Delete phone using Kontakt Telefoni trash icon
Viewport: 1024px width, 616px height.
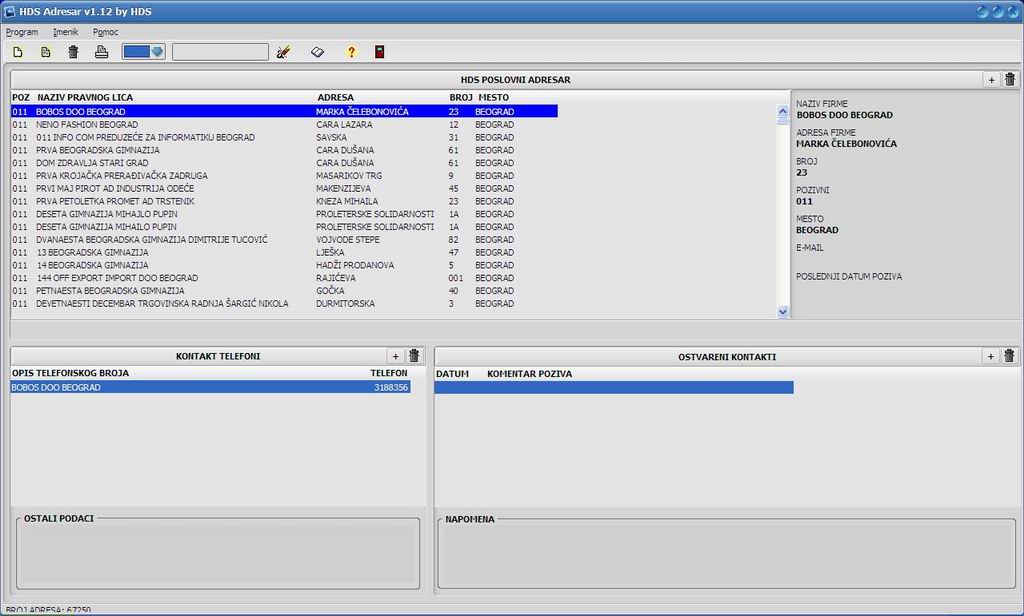[414, 356]
